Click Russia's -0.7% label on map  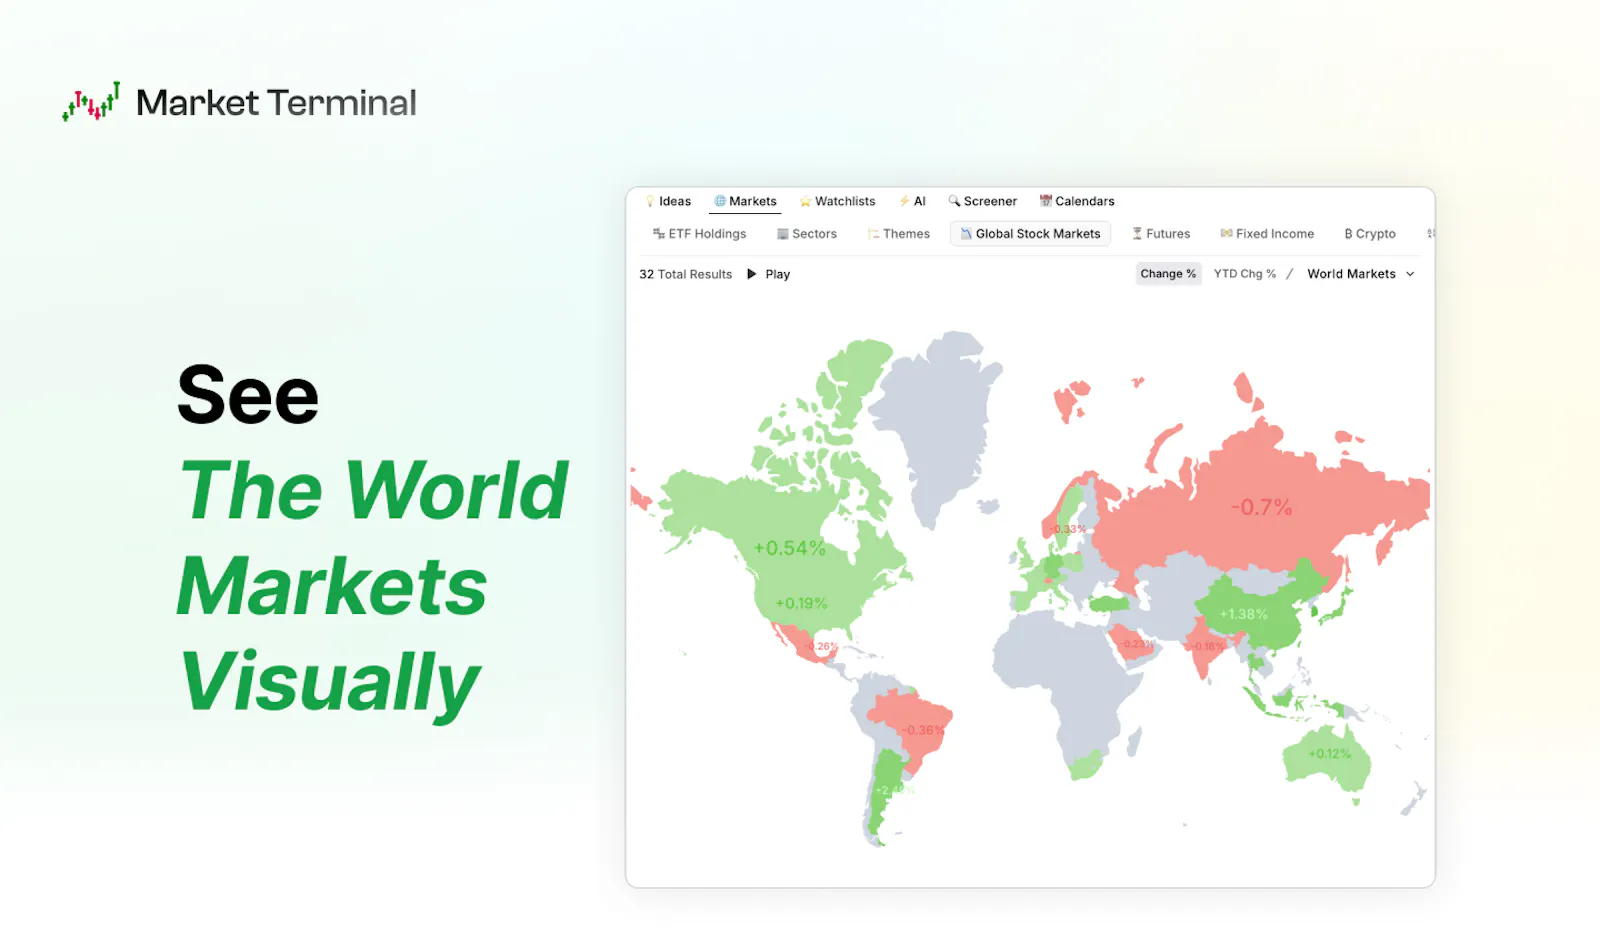click(1261, 508)
